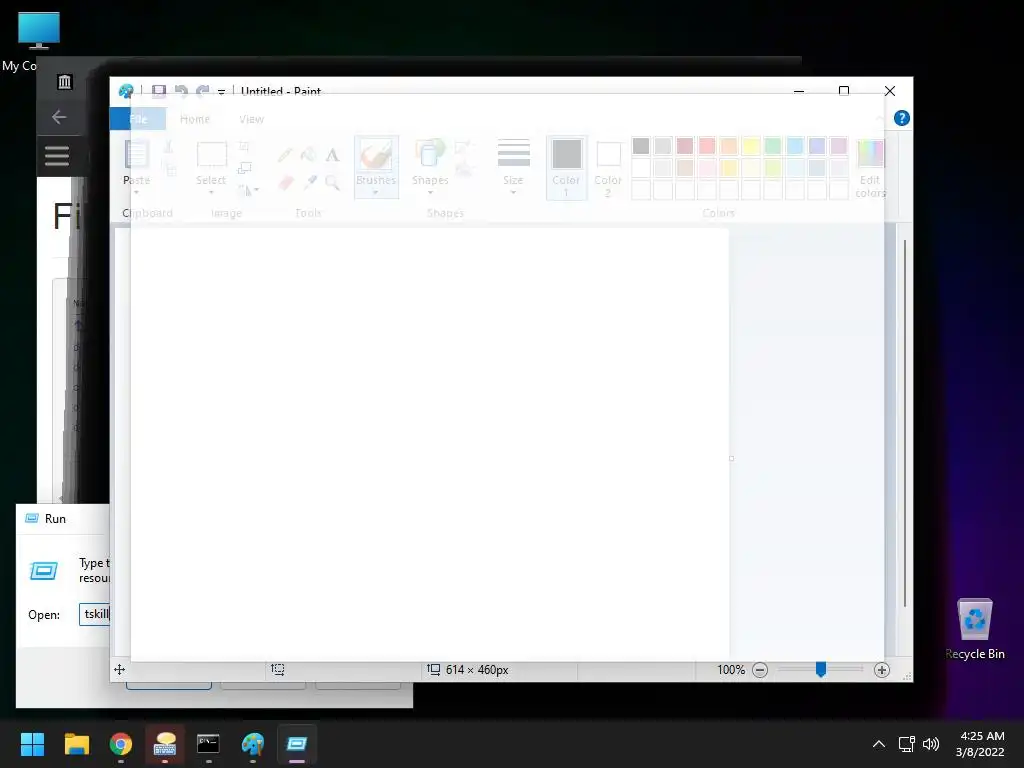Screen dimensions: 1024x768
Task: Open File Explorer from taskbar
Action: point(76,744)
